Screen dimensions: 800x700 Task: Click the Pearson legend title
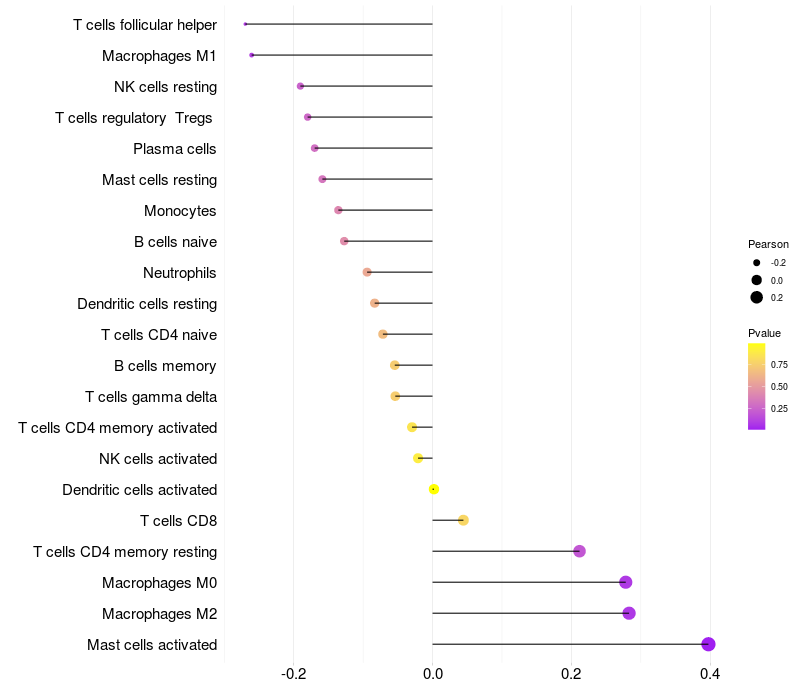(x=768, y=244)
